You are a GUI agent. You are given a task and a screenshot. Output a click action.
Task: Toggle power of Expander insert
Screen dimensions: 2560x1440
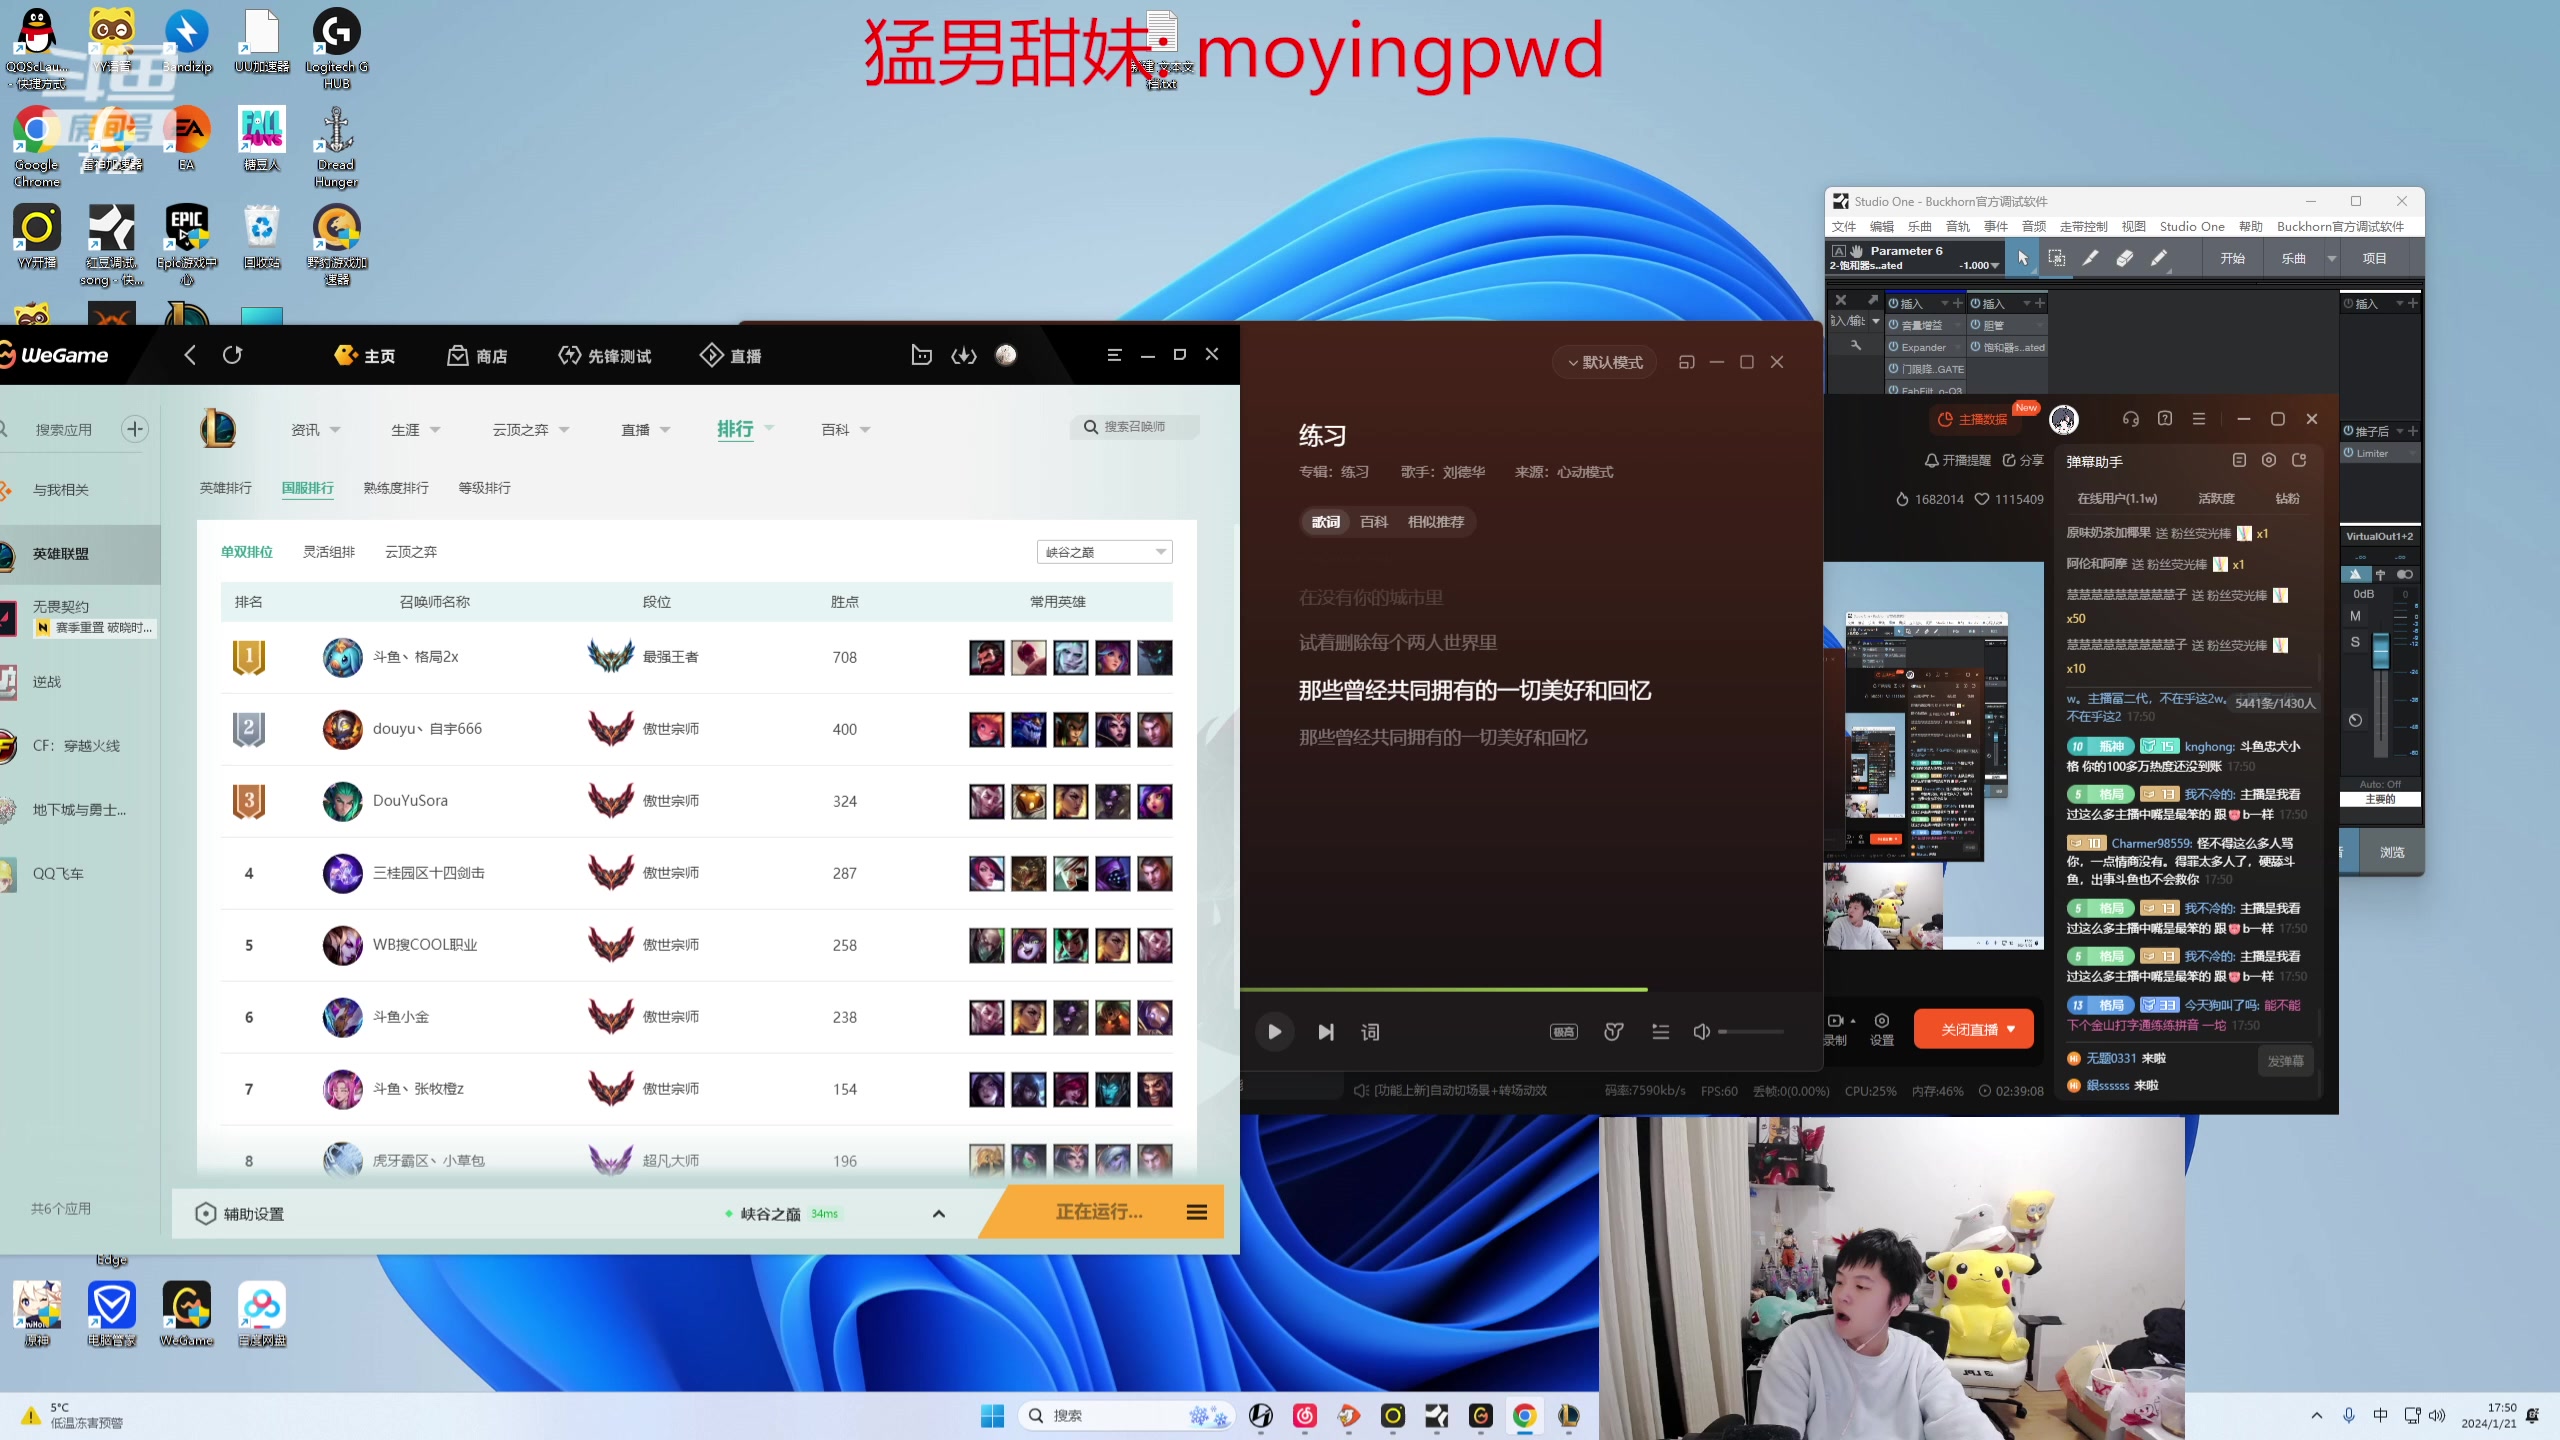coord(1894,347)
